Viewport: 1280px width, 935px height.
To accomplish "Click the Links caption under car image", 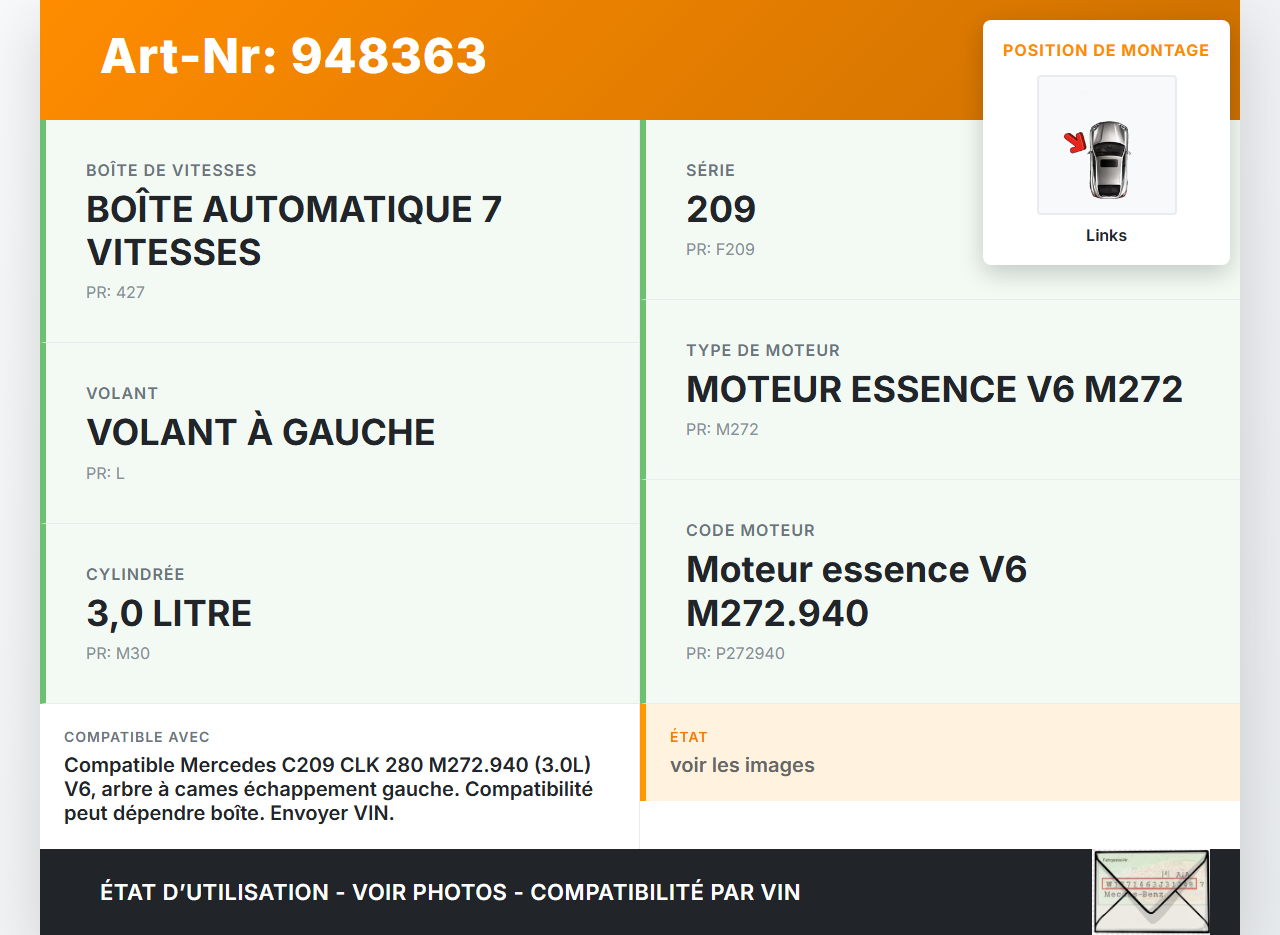I will pos(1106,236).
